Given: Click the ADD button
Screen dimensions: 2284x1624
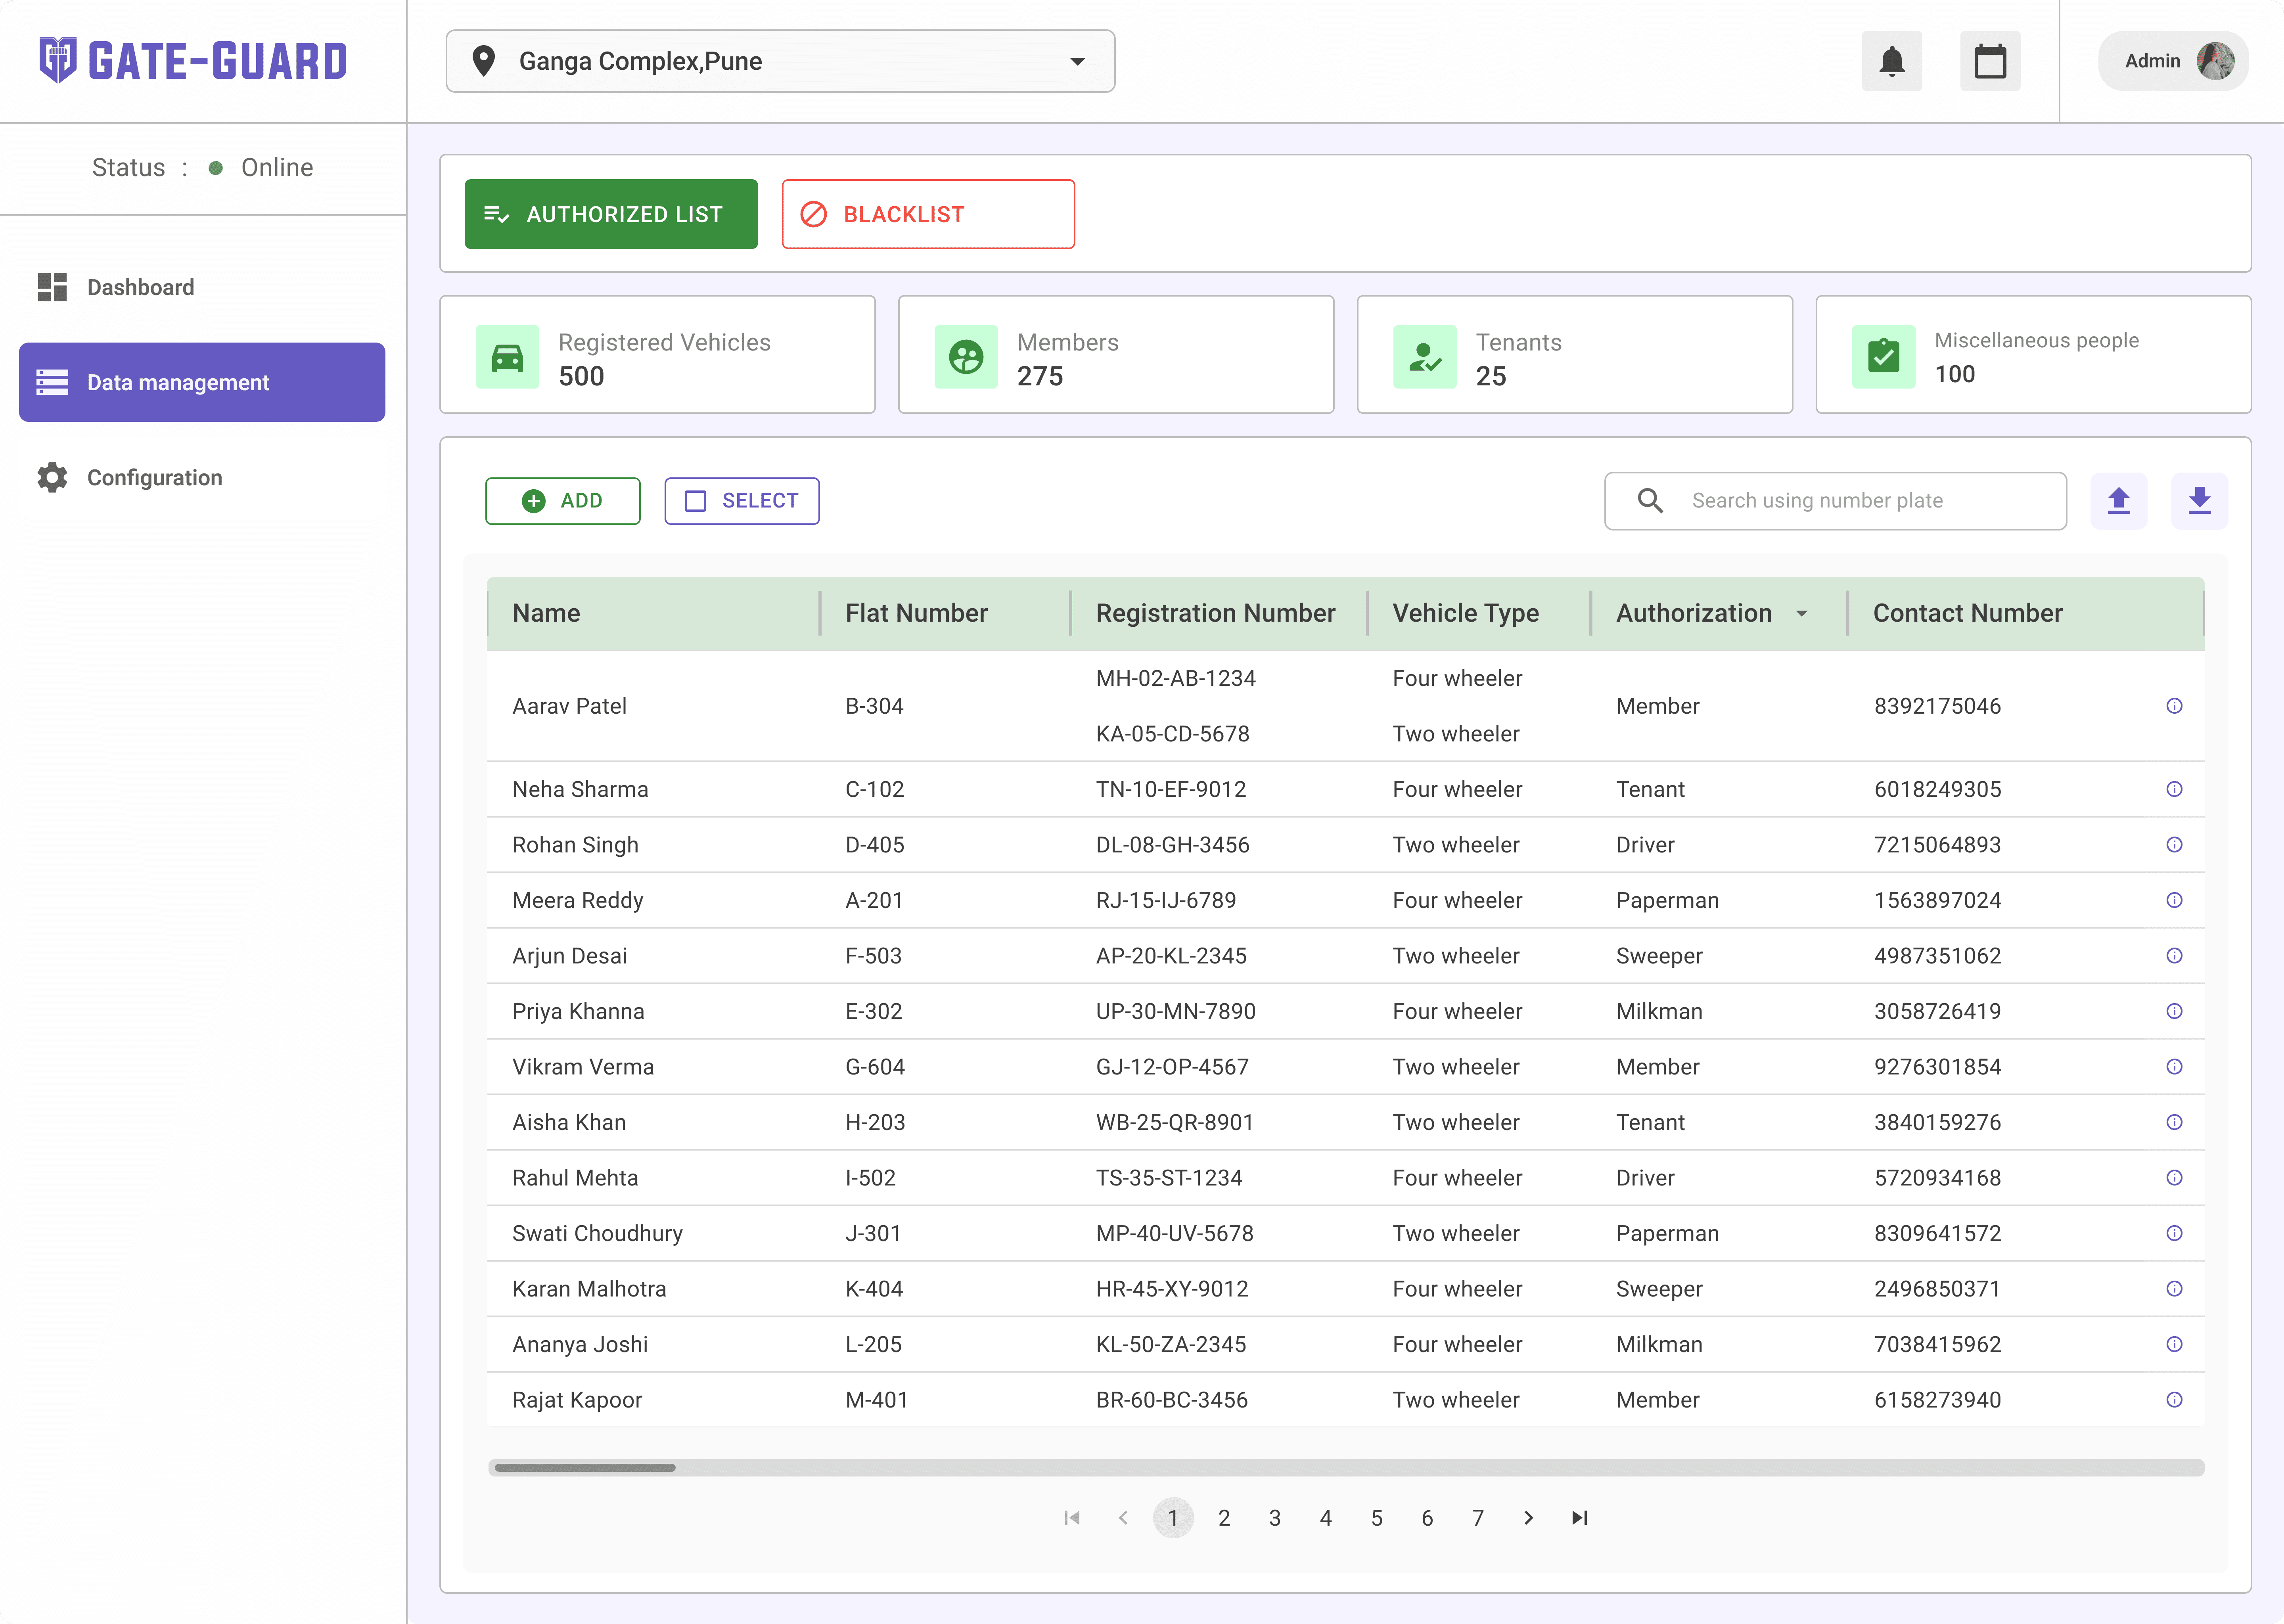Looking at the screenshot, I should [563, 501].
